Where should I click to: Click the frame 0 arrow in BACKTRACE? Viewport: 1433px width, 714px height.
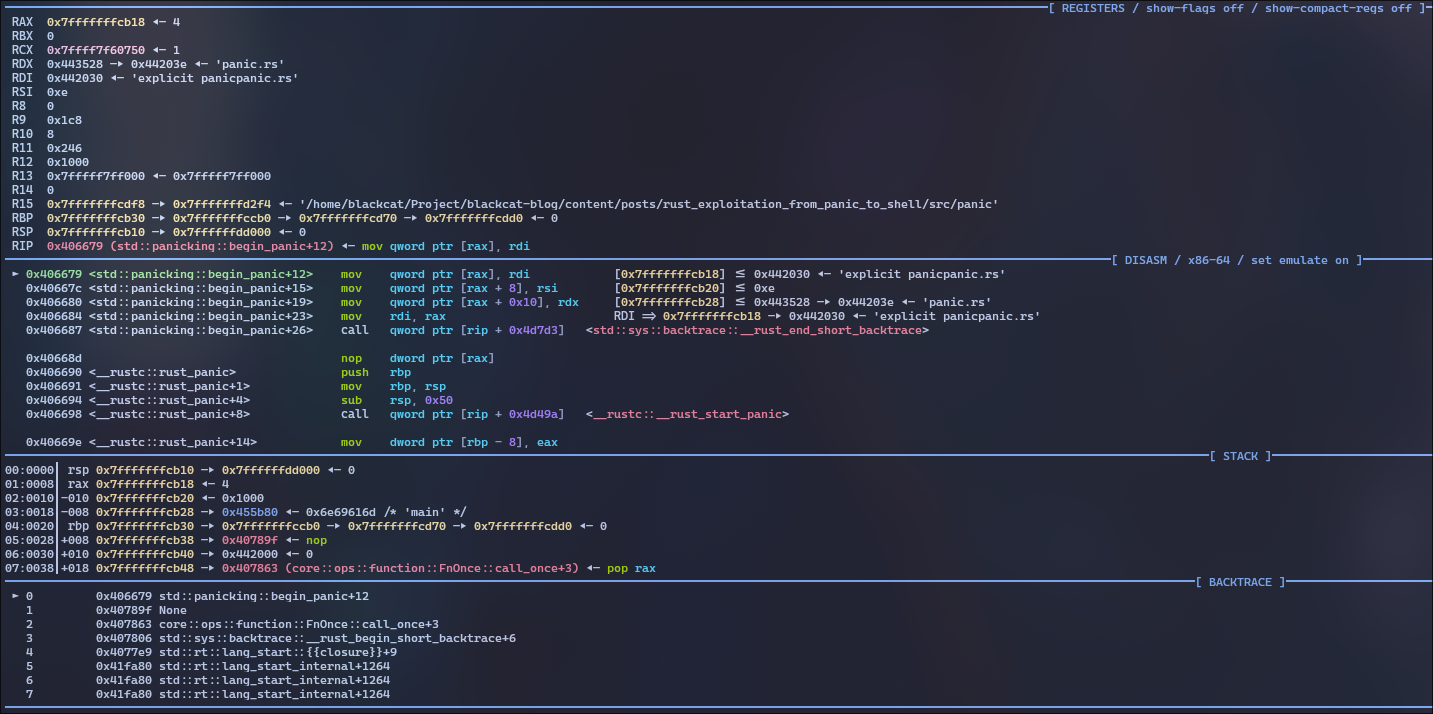point(14,596)
